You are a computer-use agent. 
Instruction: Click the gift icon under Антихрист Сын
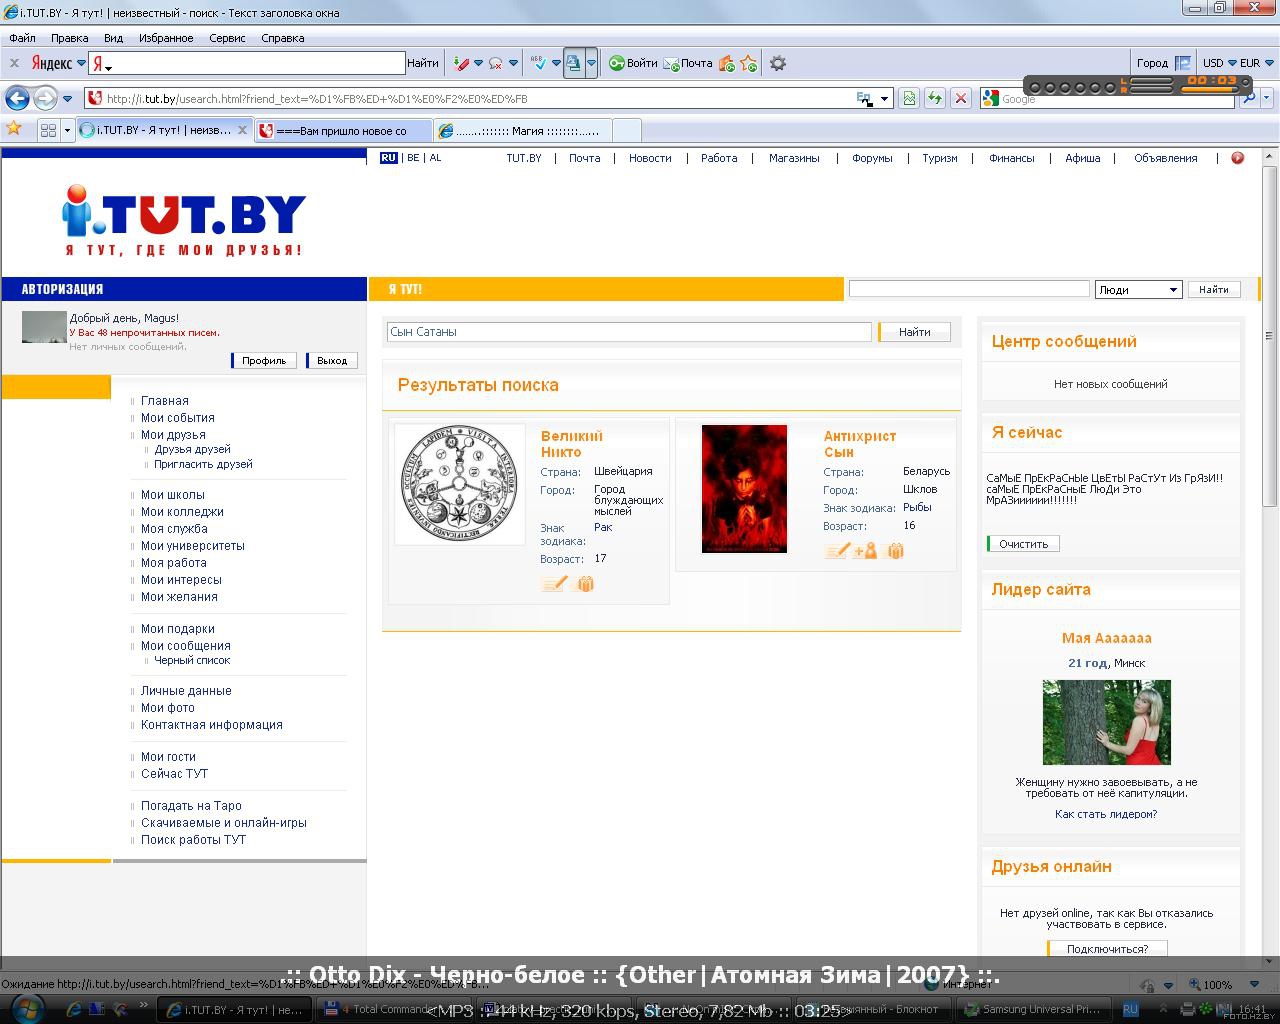click(896, 551)
